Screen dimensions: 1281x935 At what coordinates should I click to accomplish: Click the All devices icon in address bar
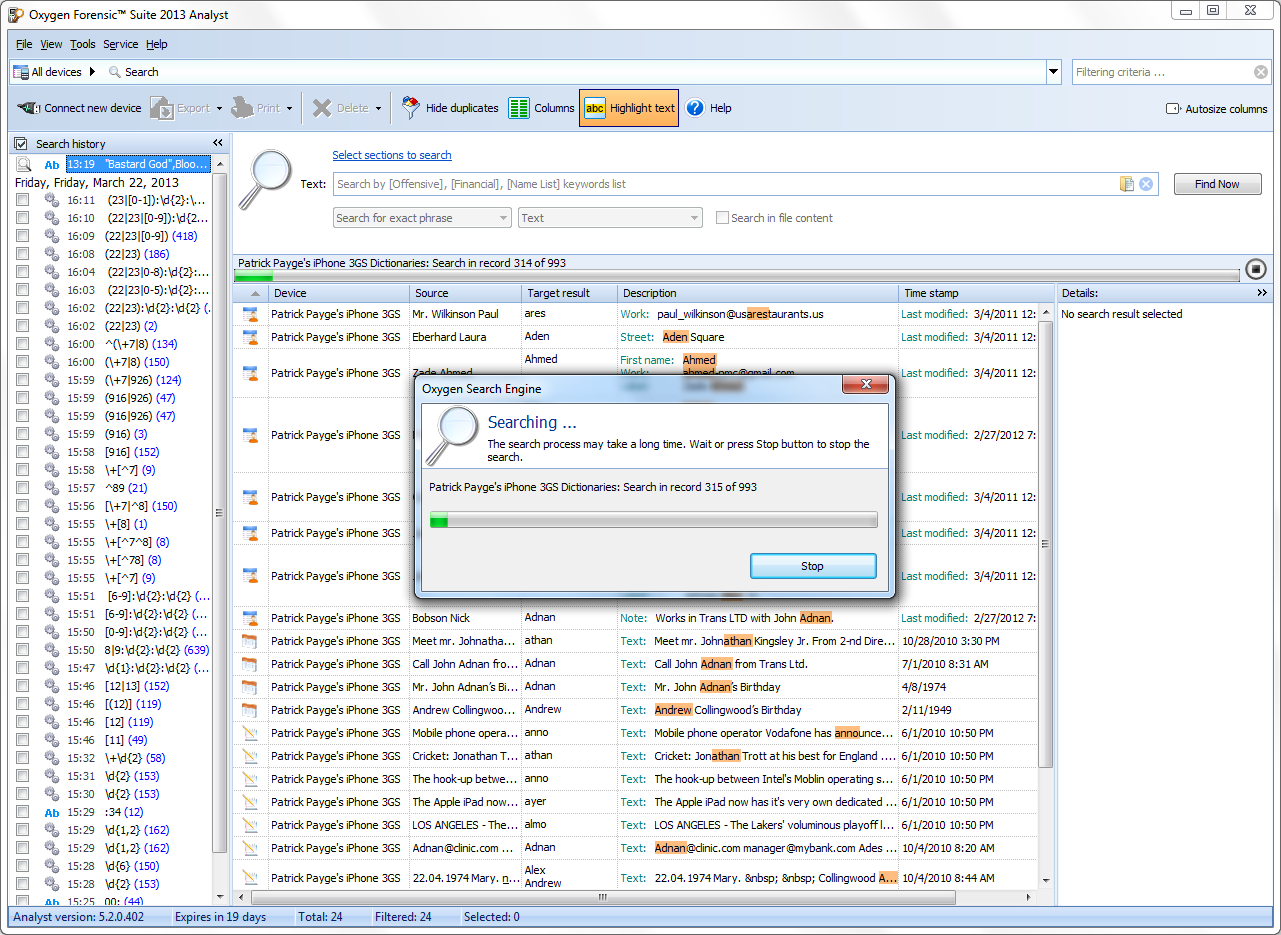pos(20,72)
